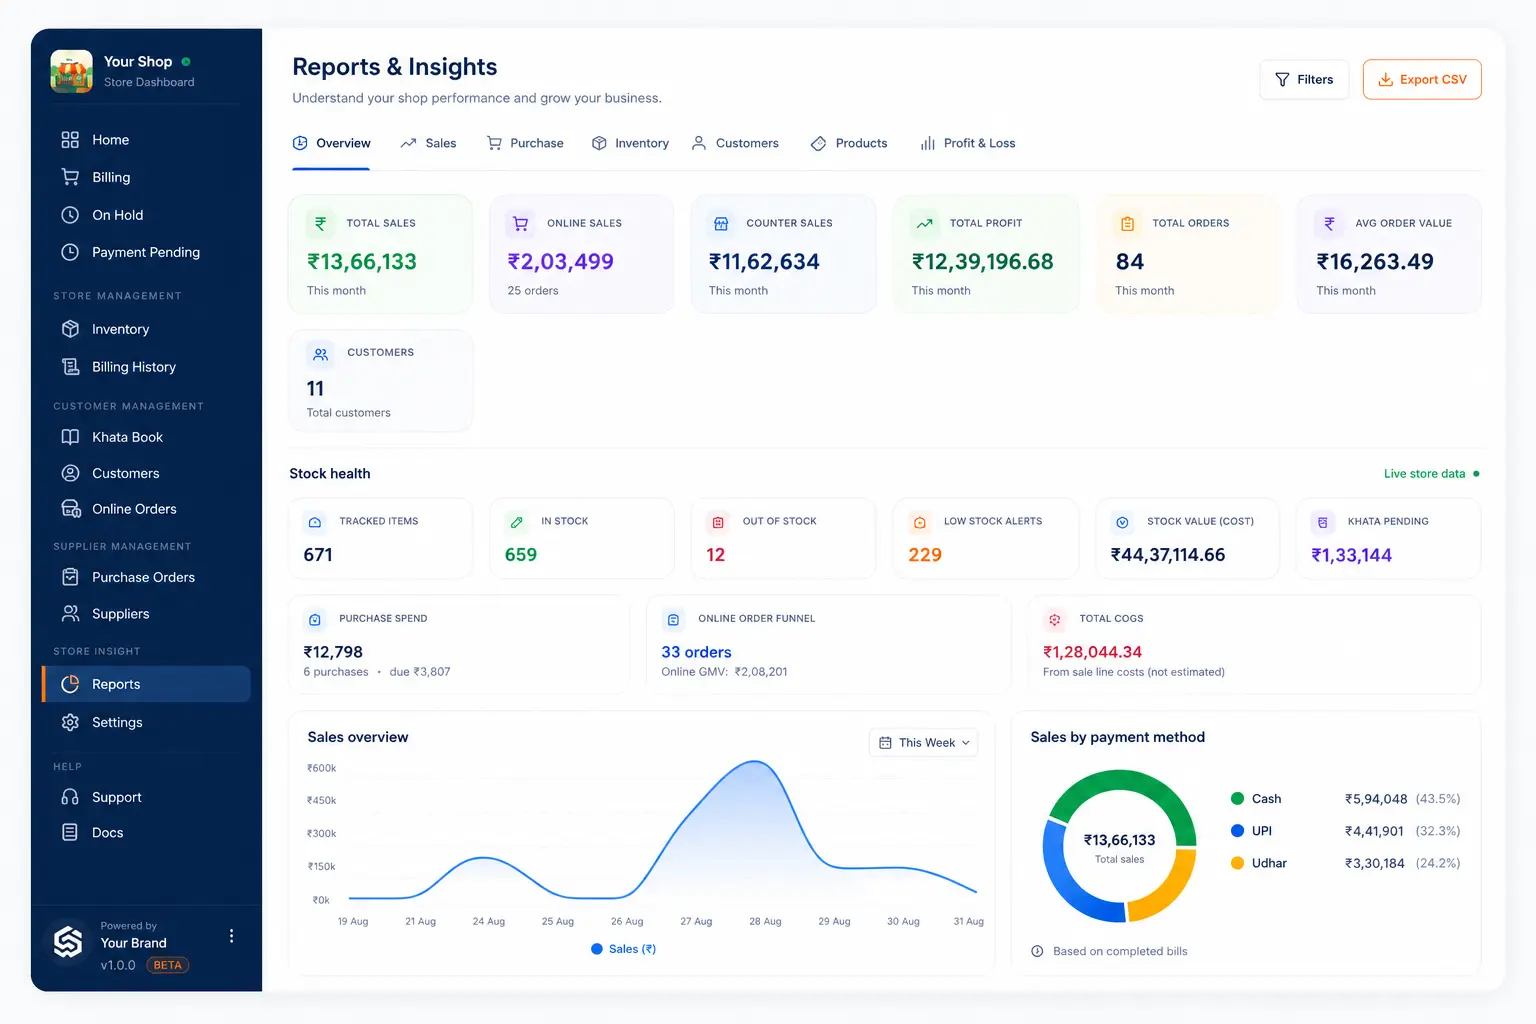Click the Payment Pending clock icon
Screen dimensions: 1536x1024
pos(70,252)
